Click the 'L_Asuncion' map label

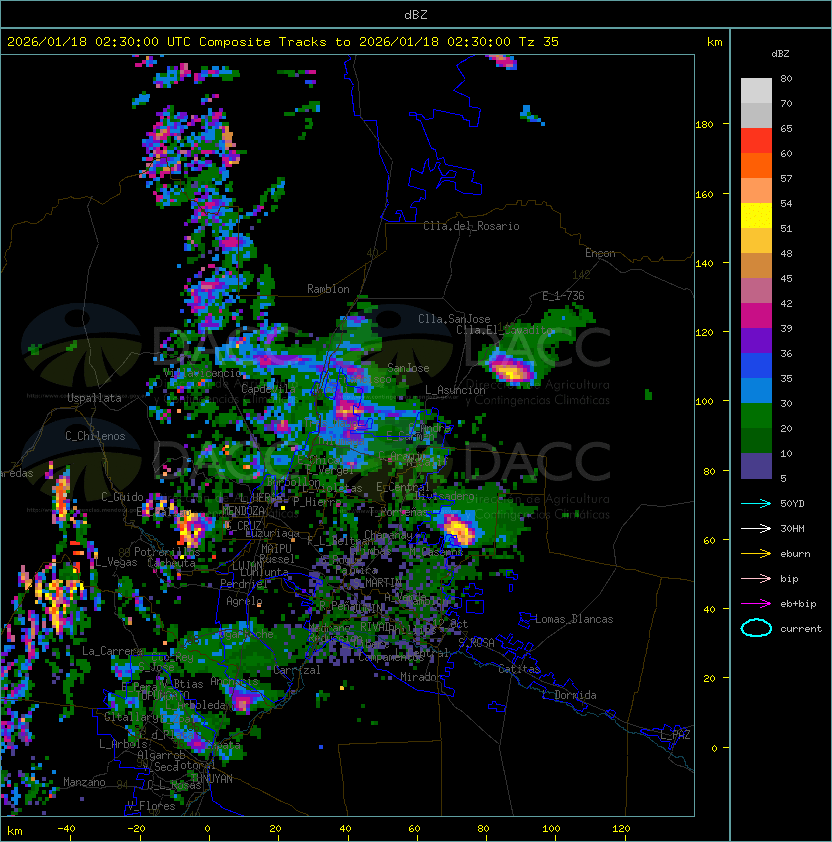point(455,390)
